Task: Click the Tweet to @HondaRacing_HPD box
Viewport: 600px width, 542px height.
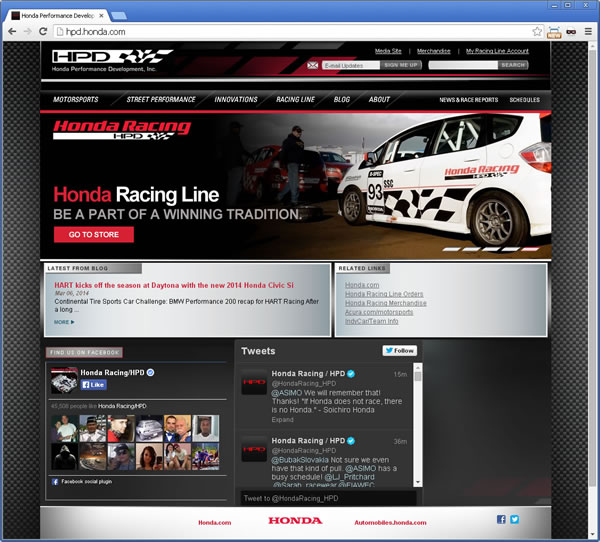Action: point(327,498)
